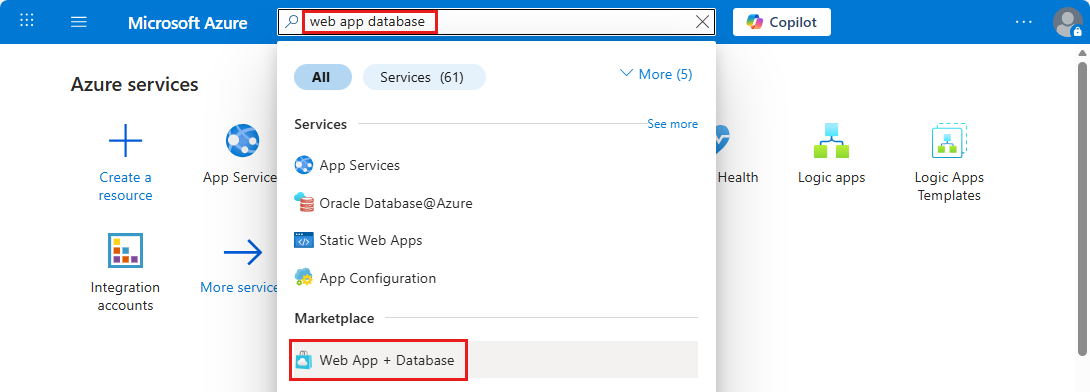Click See more under Services
The width and height of the screenshot is (1090, 392).
[672, 124]
